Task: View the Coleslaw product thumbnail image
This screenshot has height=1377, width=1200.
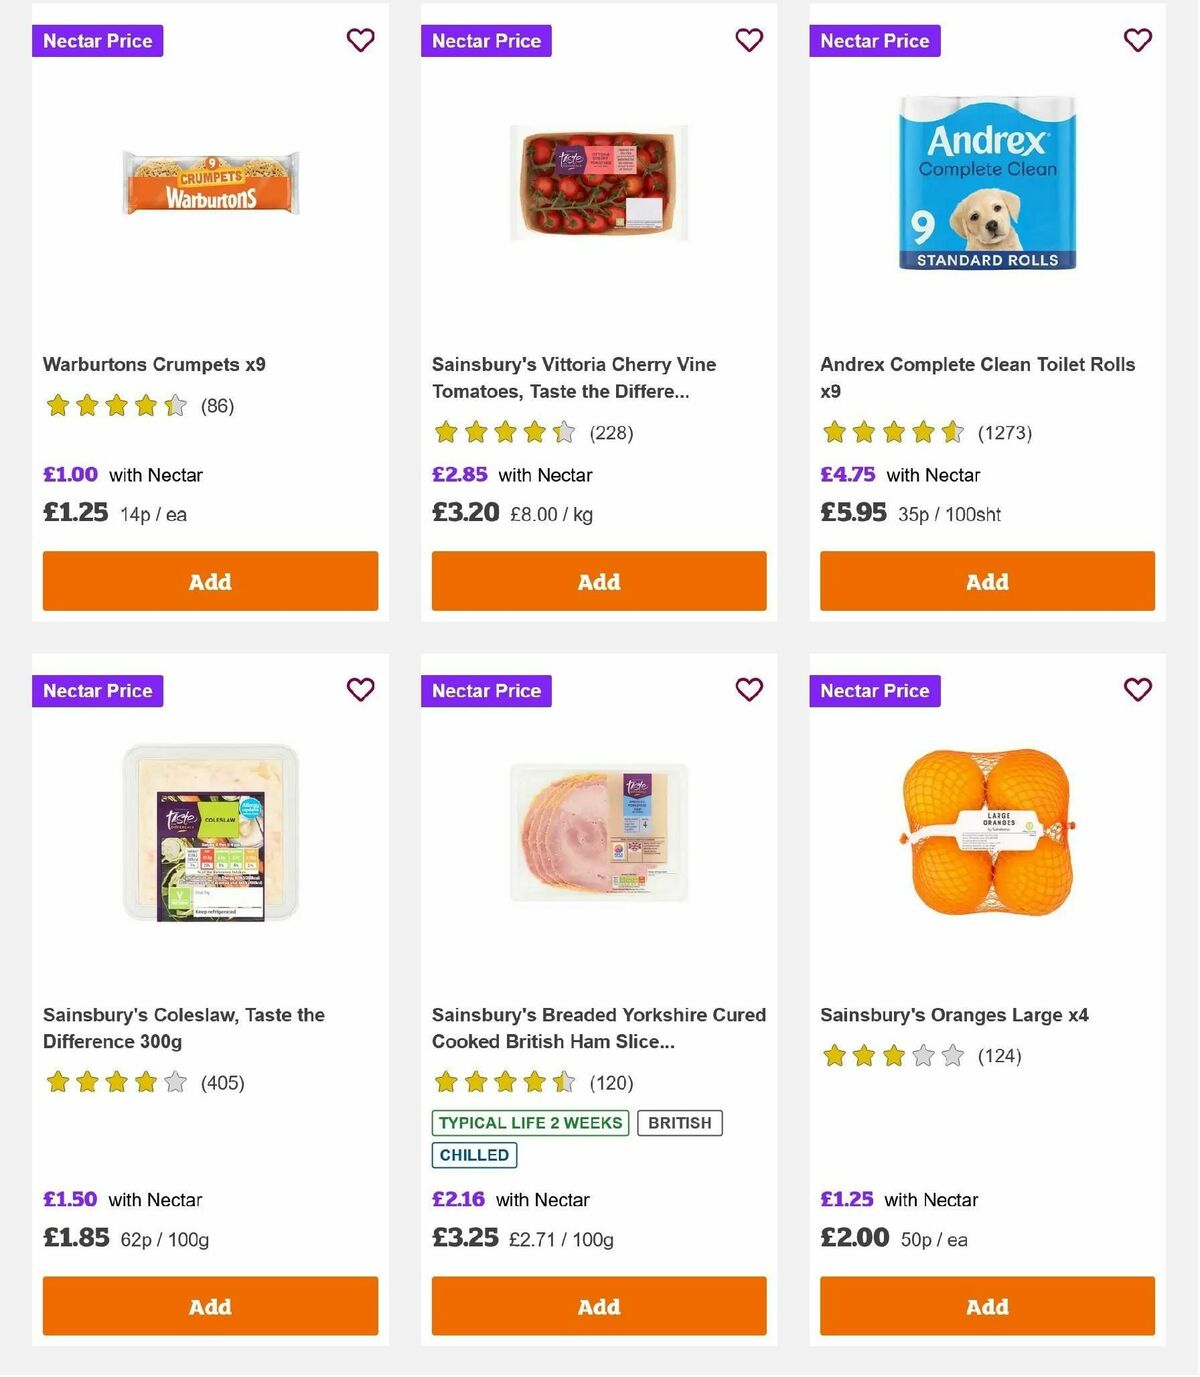Action: click(x=209, y=830)
